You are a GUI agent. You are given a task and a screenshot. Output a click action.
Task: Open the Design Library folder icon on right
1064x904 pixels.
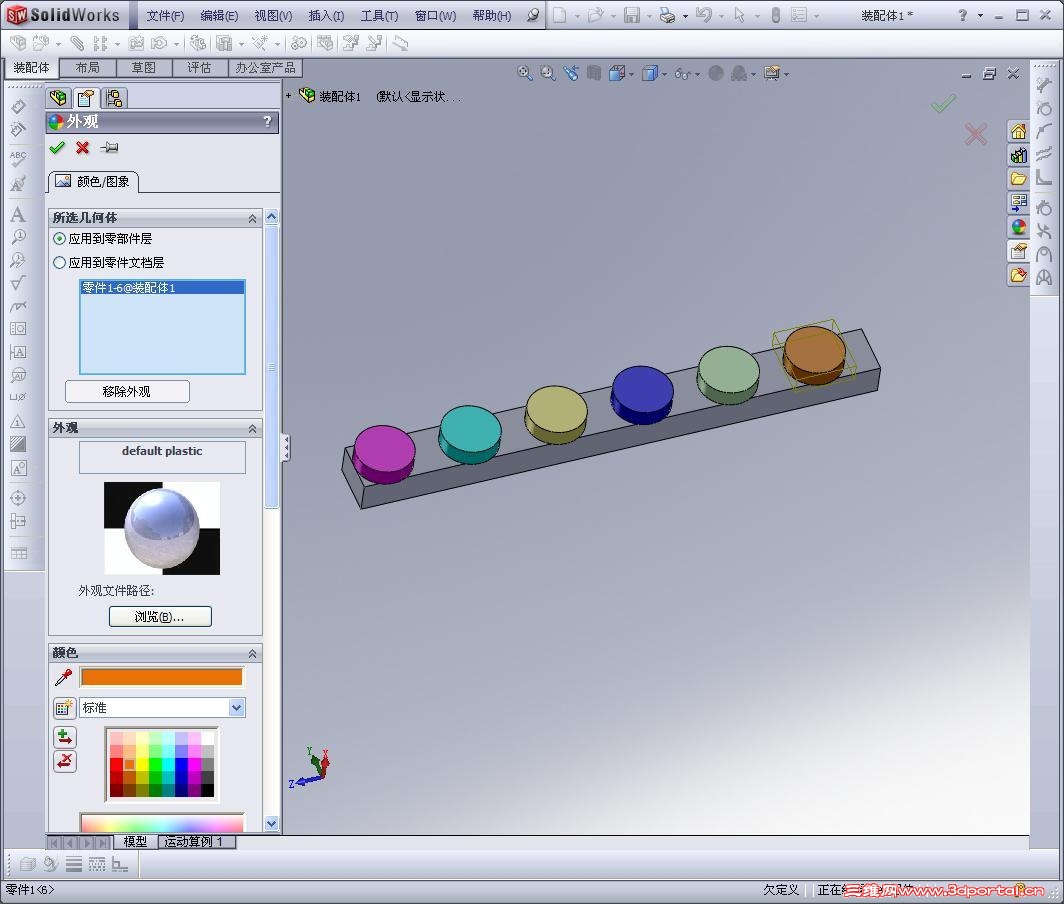tap(1018, 177)
